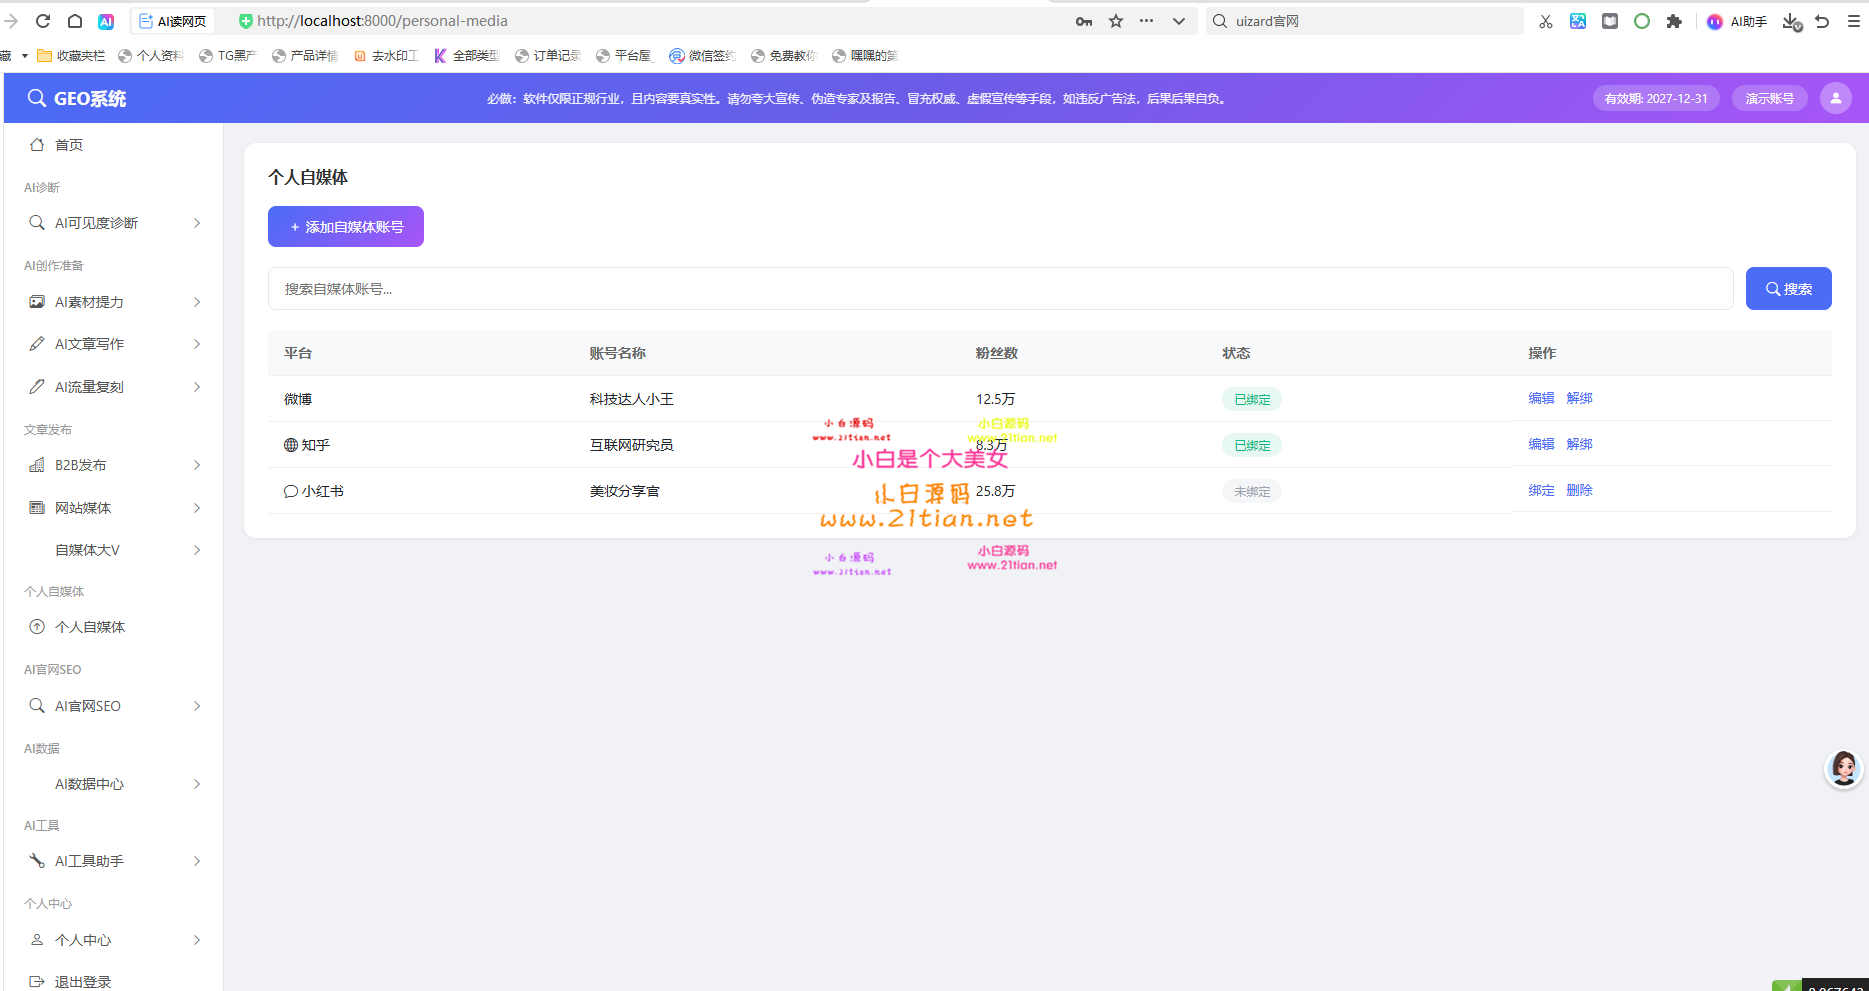Open the browser hamburger menu

click(1854, 21)
